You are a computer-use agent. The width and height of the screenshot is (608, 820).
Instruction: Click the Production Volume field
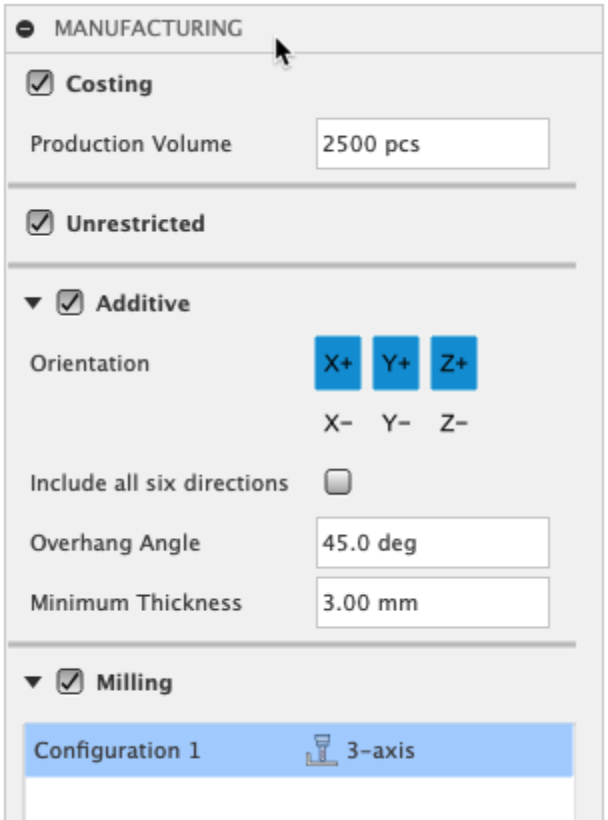coord(432,144)
